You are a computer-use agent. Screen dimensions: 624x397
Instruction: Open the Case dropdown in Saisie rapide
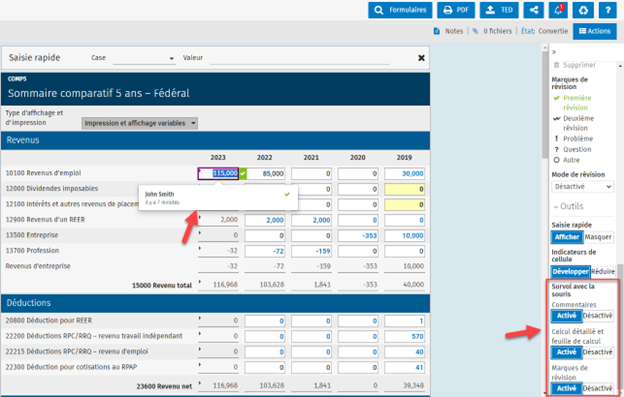point(144,58)
